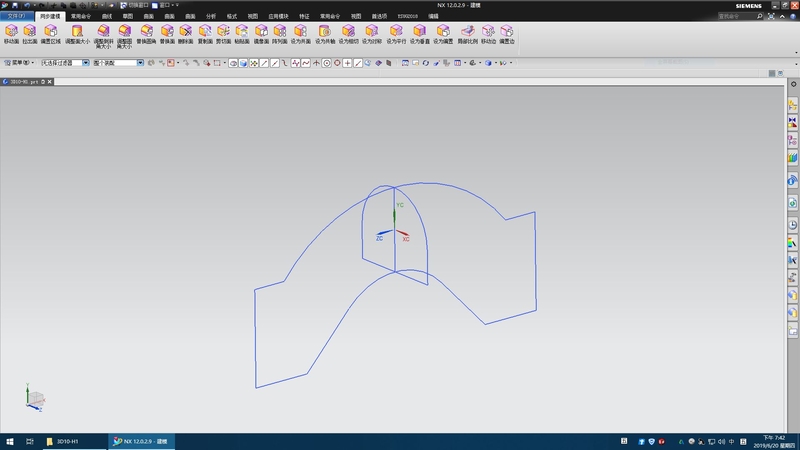Select the 拉出面 (Pull Face) tool
This screenshot has height=450, width=800.
[30, 33]
